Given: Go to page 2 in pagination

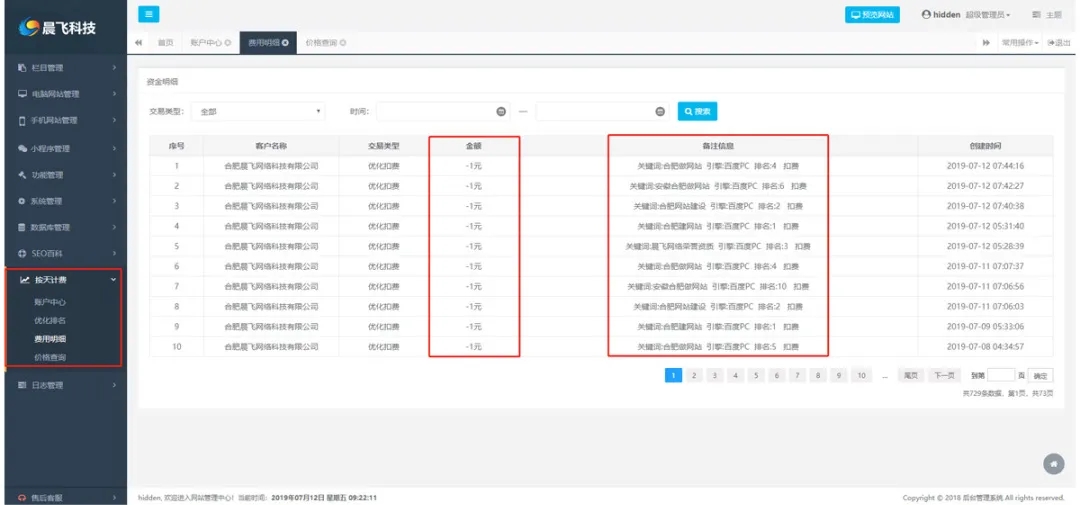Looking at the screenshot, I should click(x=695, y=376).
